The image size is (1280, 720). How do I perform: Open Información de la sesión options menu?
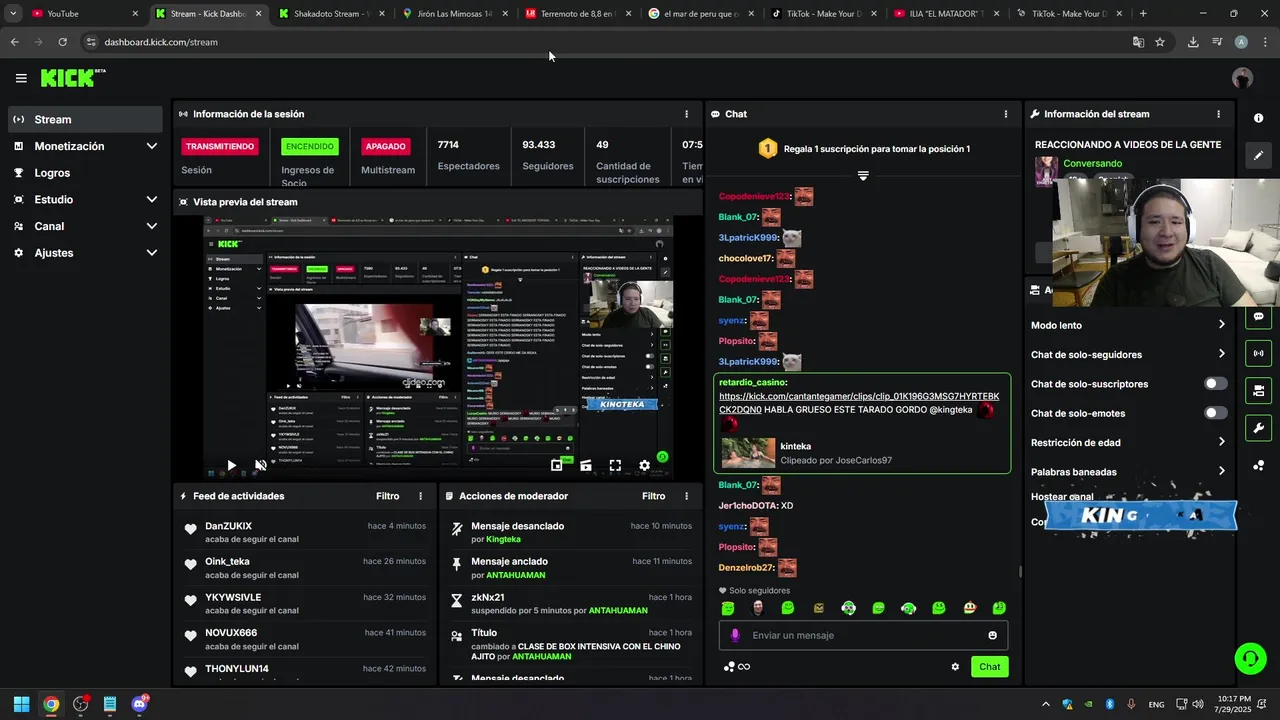(x=686, y=114)
